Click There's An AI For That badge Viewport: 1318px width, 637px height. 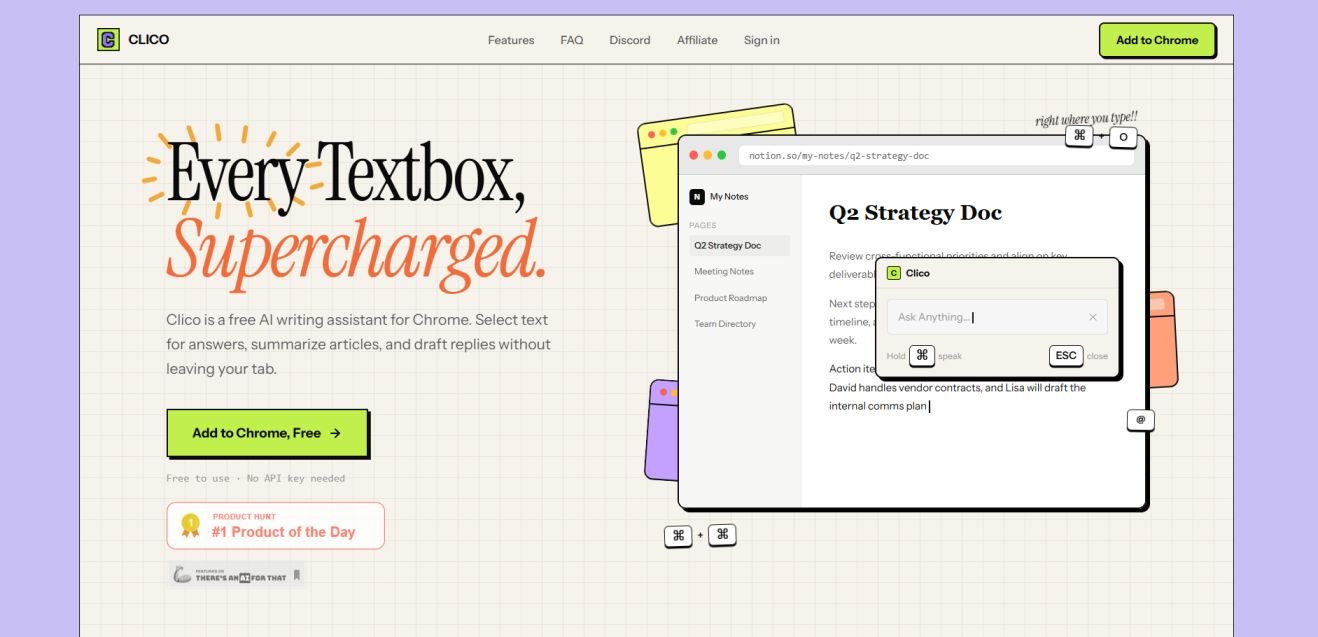click(237, 575)
